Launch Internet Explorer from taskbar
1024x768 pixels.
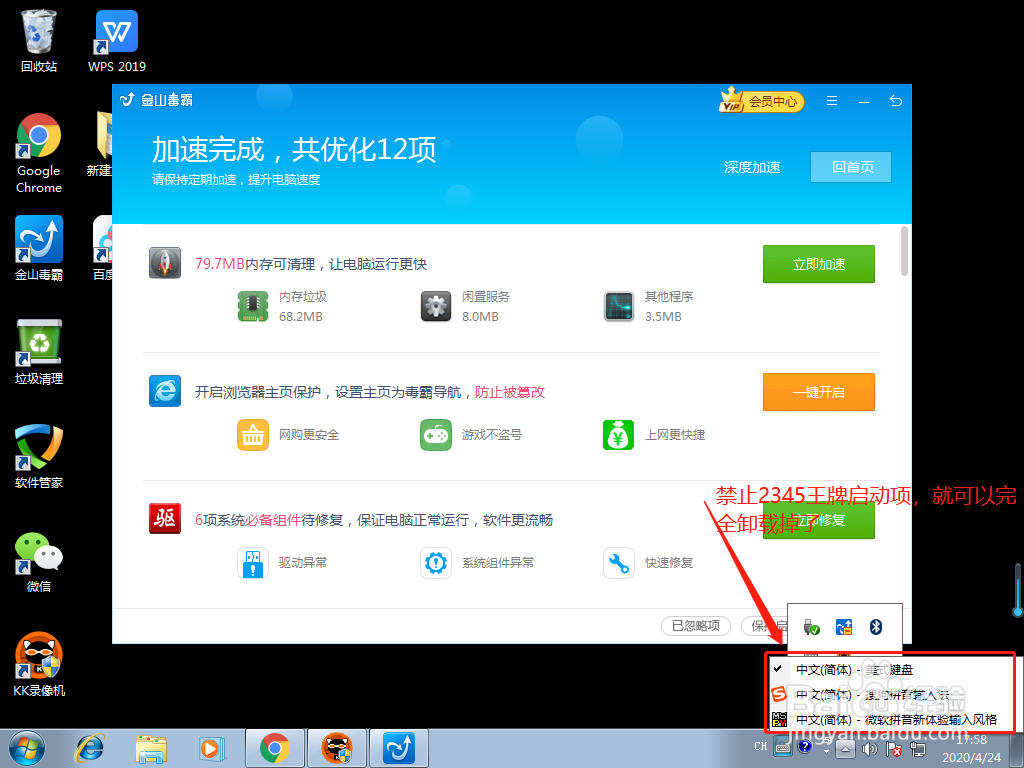point(90,748)
